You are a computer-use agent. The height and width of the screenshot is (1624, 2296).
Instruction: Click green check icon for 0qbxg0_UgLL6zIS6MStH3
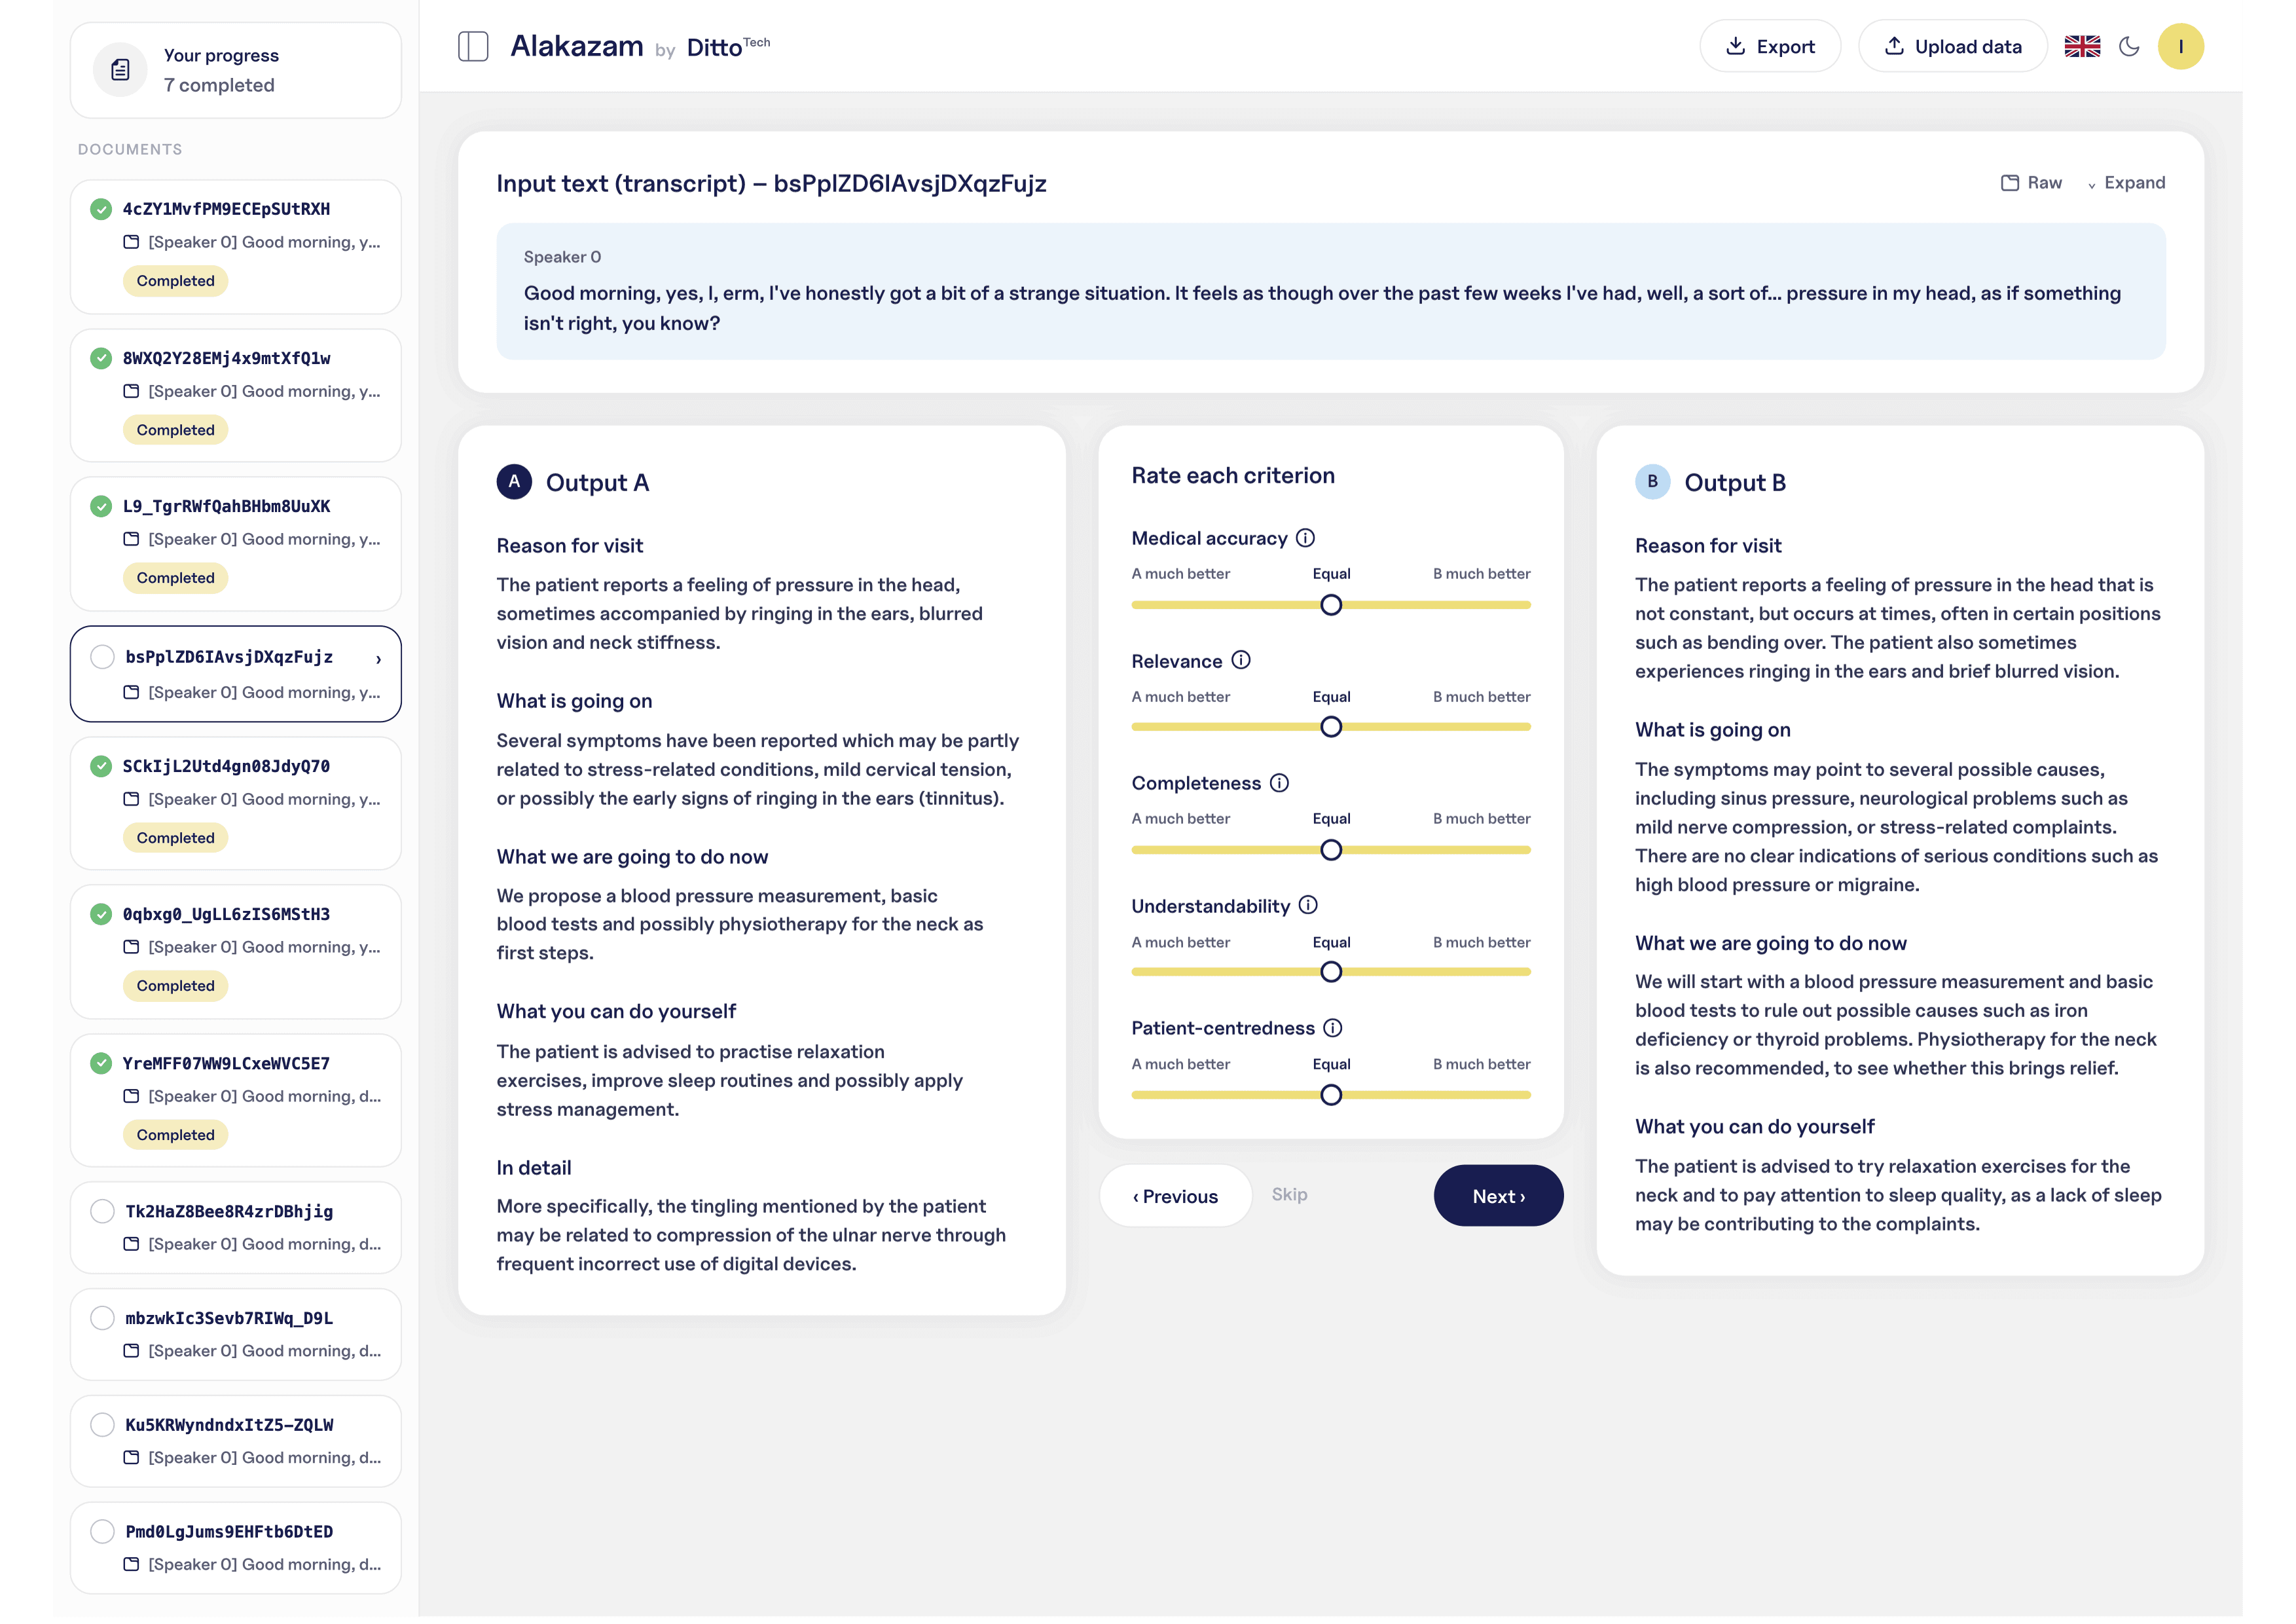(101, 914)
